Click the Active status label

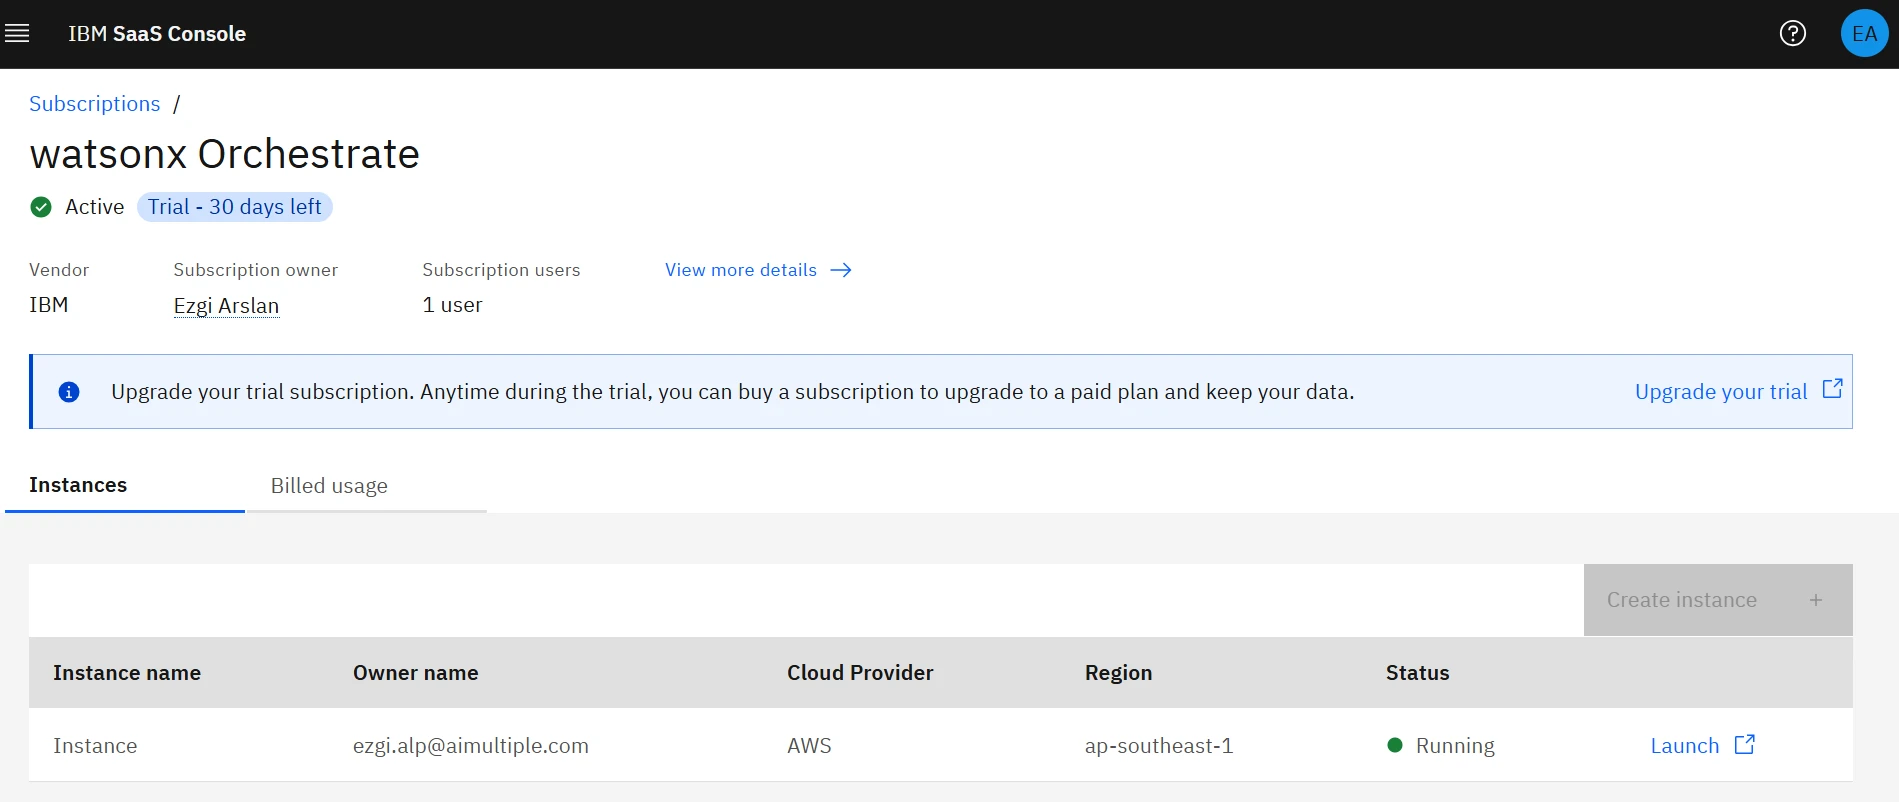pyautogui.click(x=95, y=207)
